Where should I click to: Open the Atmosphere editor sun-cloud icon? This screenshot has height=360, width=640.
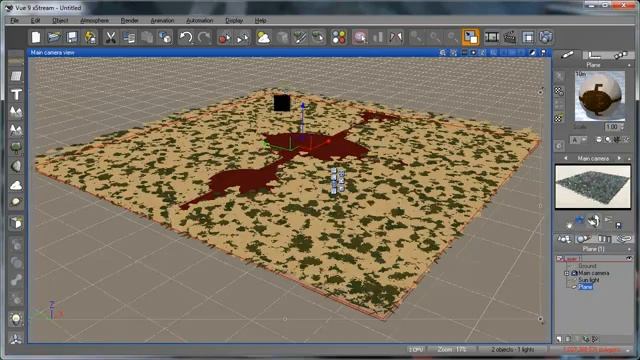pyautogui.click(x=263, y=38)
